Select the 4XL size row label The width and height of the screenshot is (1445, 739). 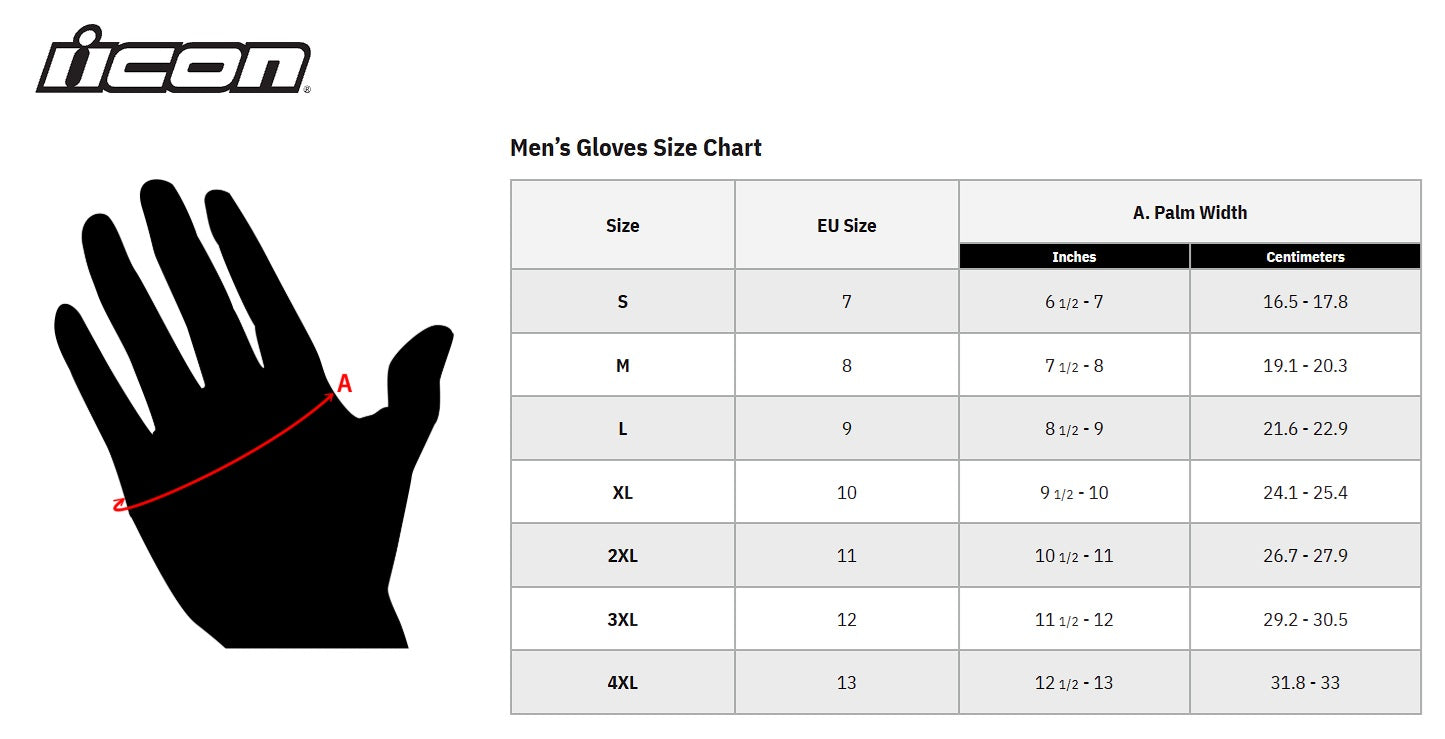click(x=622, y=683)
